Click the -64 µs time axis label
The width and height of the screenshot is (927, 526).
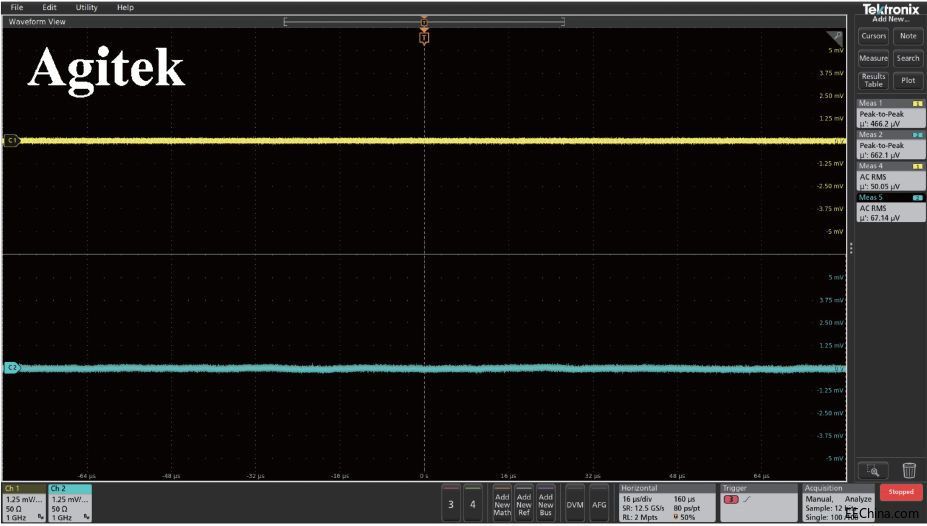pos(87,476)
